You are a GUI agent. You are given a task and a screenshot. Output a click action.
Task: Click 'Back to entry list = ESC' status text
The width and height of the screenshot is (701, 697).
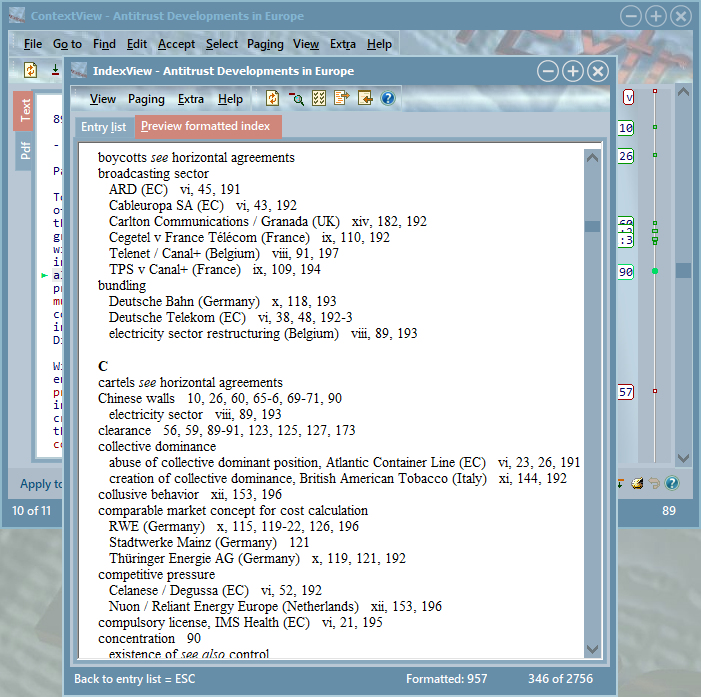click(135, 679)
